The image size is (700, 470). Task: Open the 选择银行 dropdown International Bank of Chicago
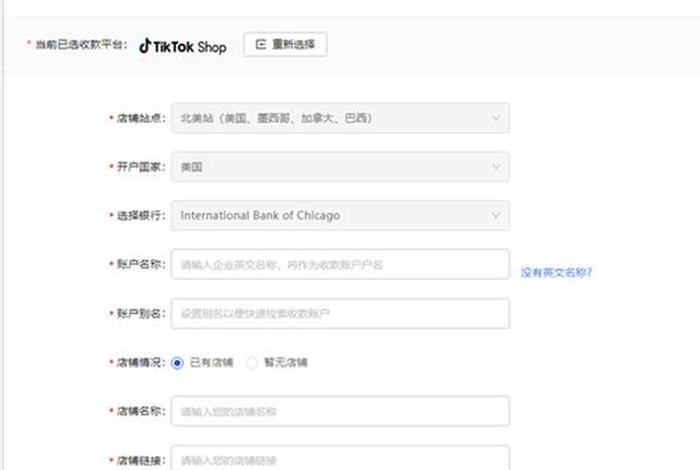pos(340,216)
